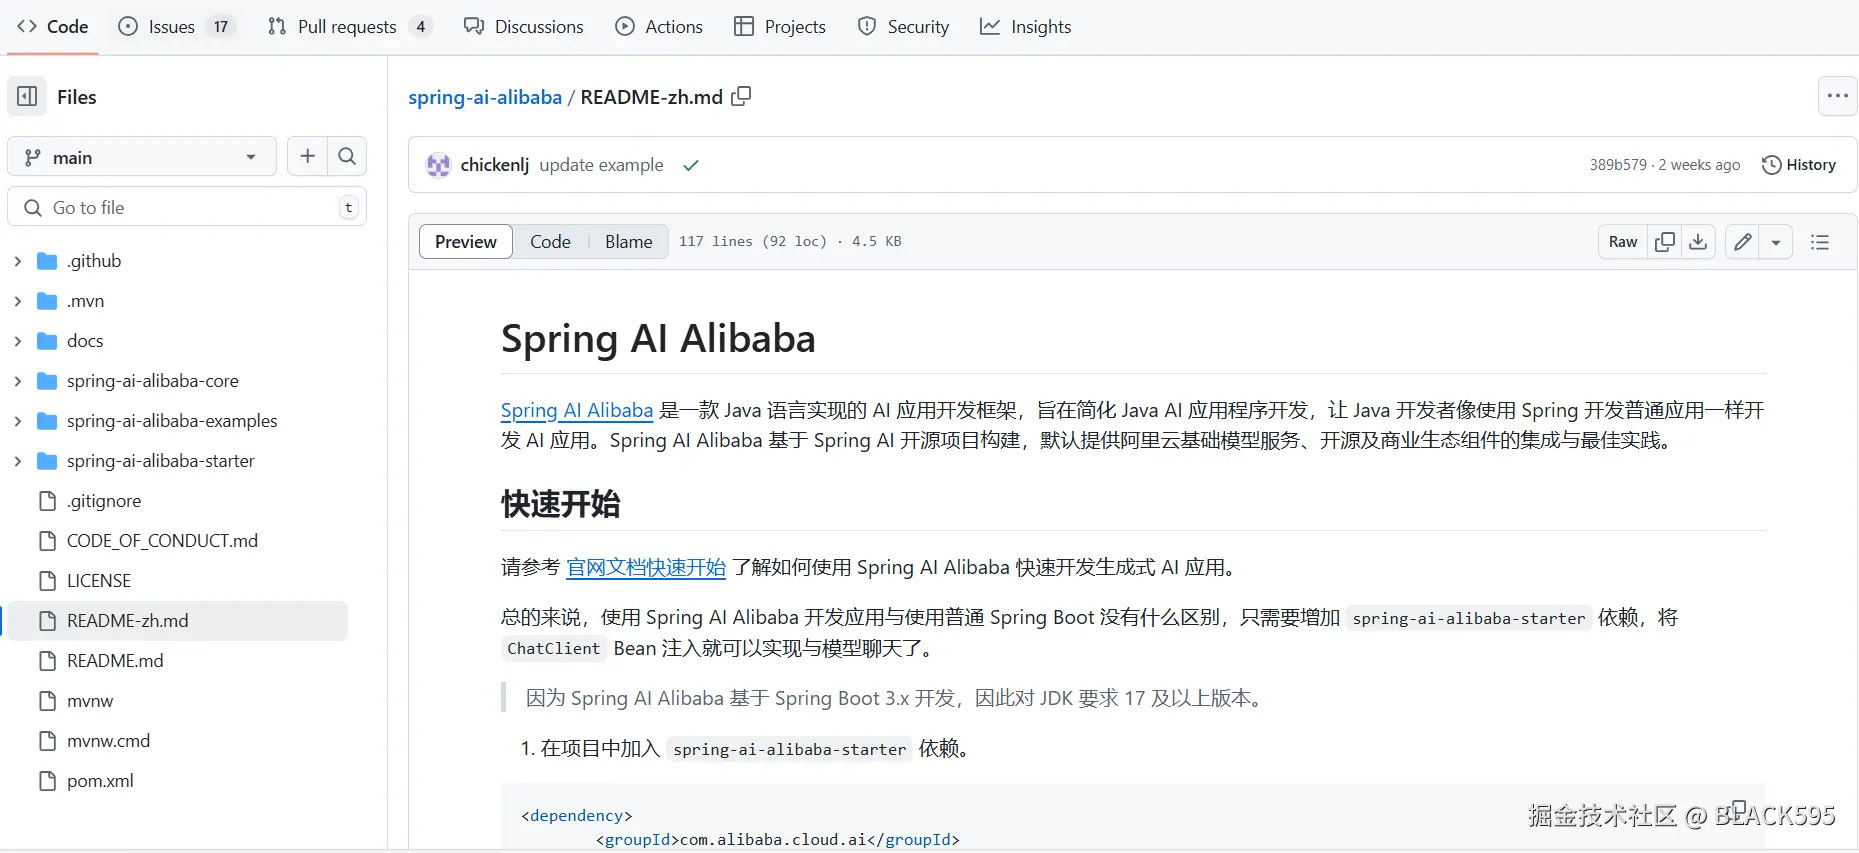Open the spring-ai-alibaba breadcrumb link
The image size is (1859, 853).
(485, 97)
